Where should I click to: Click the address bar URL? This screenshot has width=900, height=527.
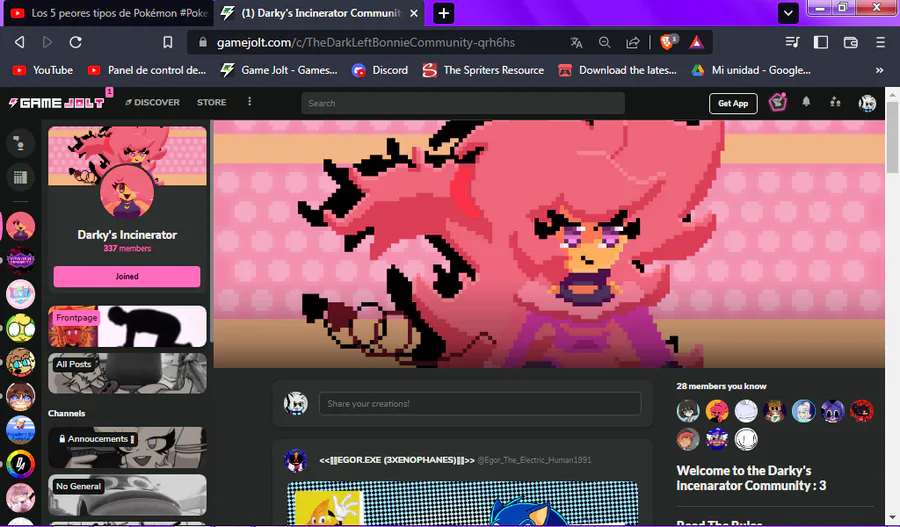366,42
